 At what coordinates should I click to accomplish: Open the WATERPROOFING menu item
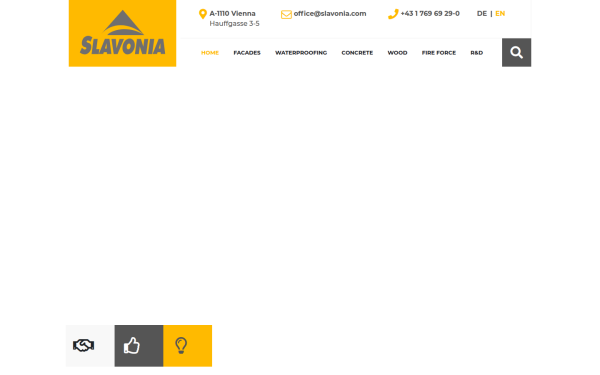[301, 53]
